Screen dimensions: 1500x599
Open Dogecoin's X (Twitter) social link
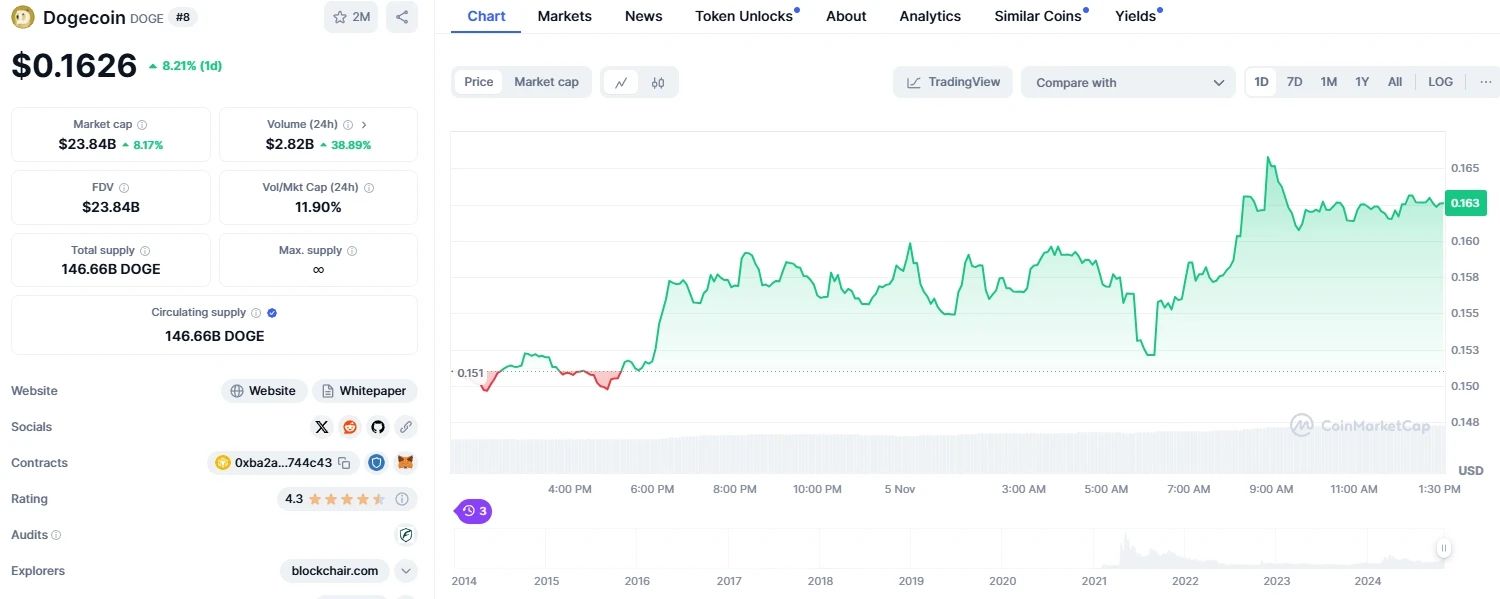pos(322,427)
